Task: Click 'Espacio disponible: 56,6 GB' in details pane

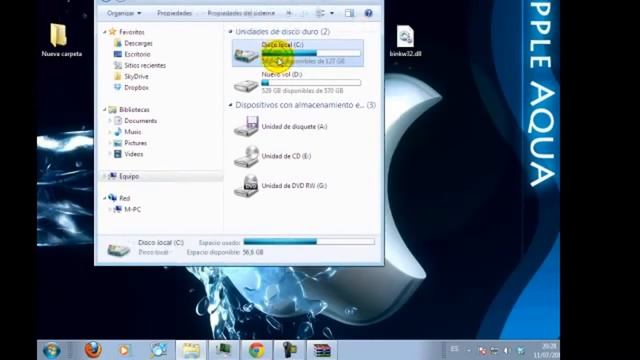Action: point(225,252)
